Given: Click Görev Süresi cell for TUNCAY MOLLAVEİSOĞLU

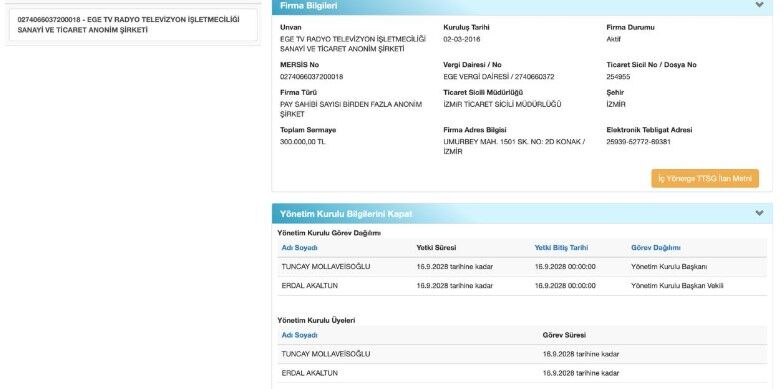Looking at the screenshot, I should click(580, 354).
